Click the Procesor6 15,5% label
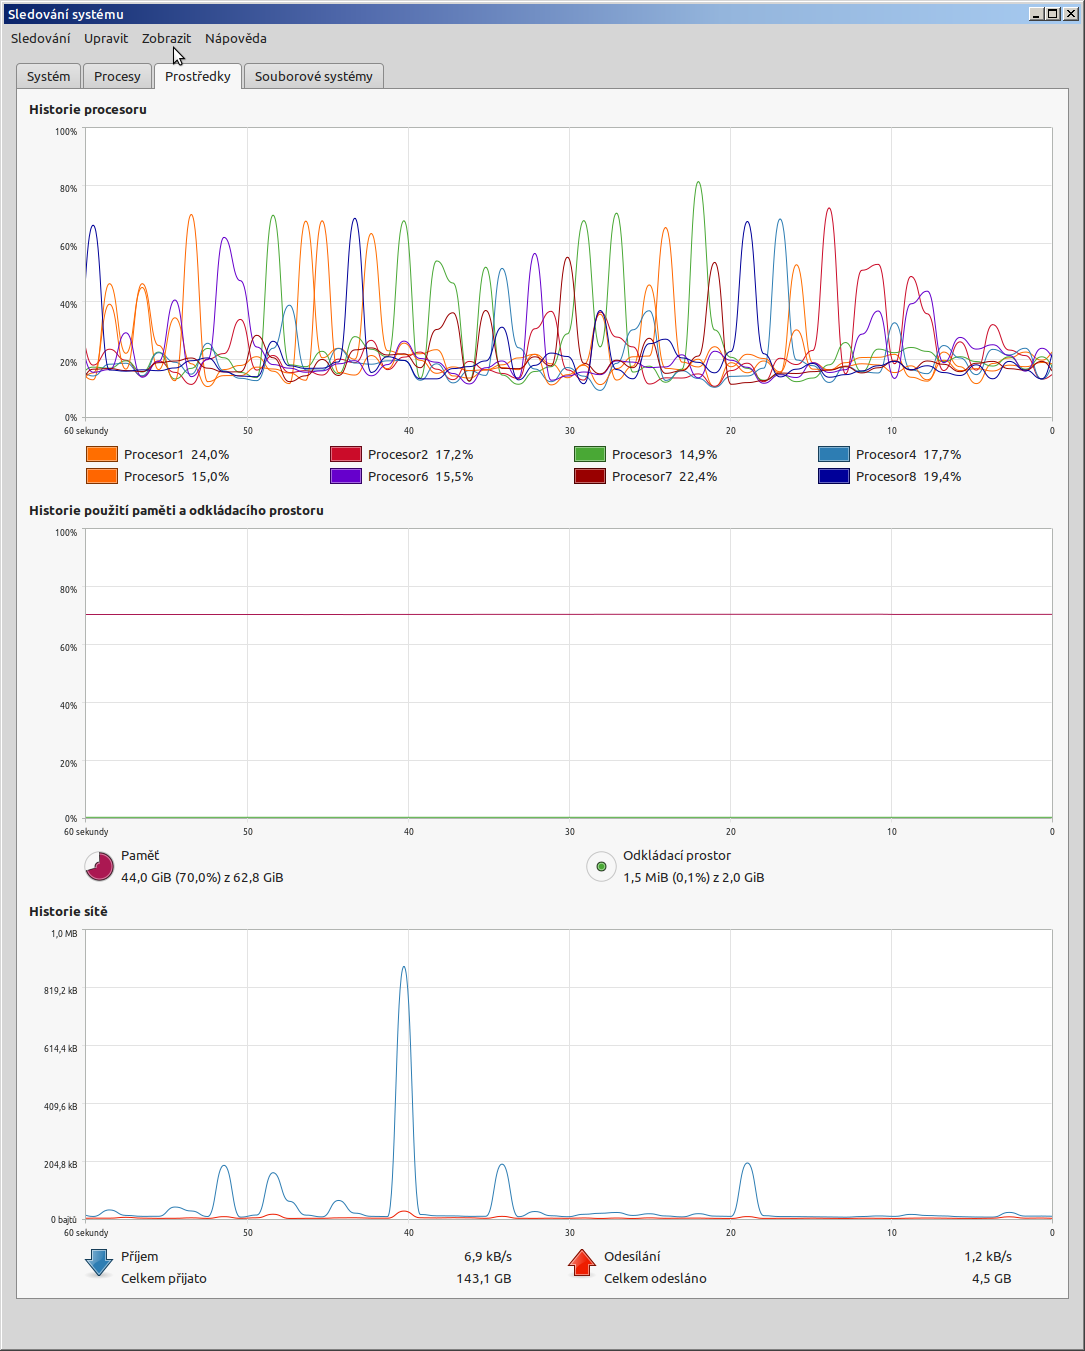This screenshot has height=1351, width=1085. click(x=421, y=476)
